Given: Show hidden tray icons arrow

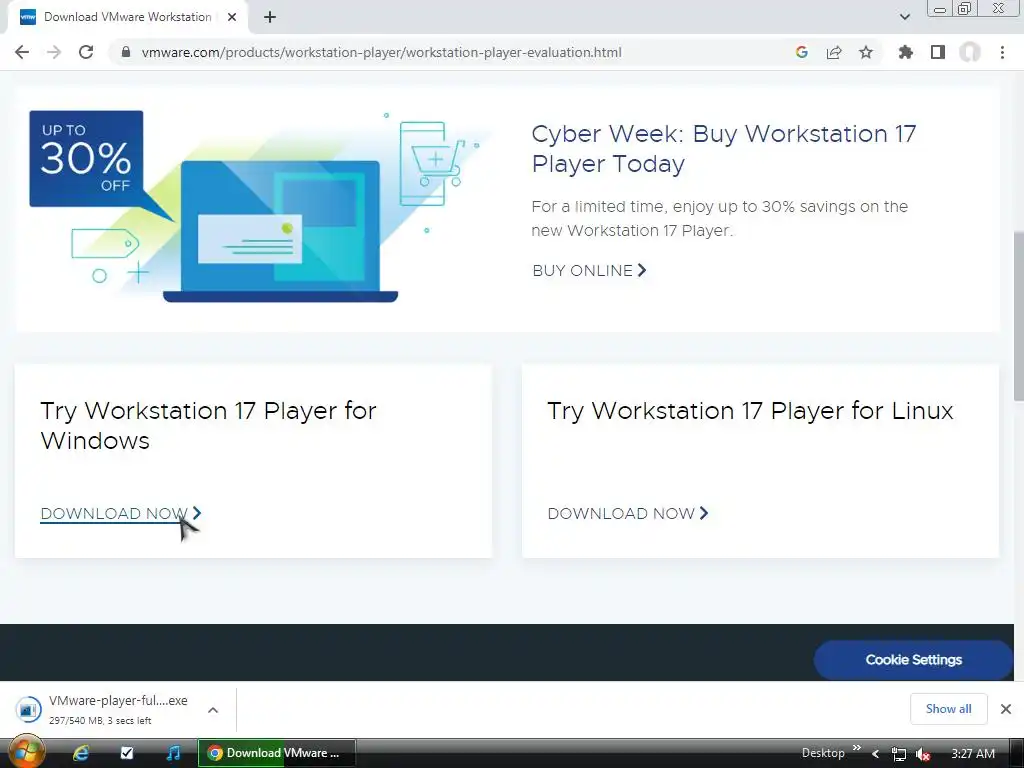Looking at the screenshot, I should pyautogui.click(x=875, y=754).
